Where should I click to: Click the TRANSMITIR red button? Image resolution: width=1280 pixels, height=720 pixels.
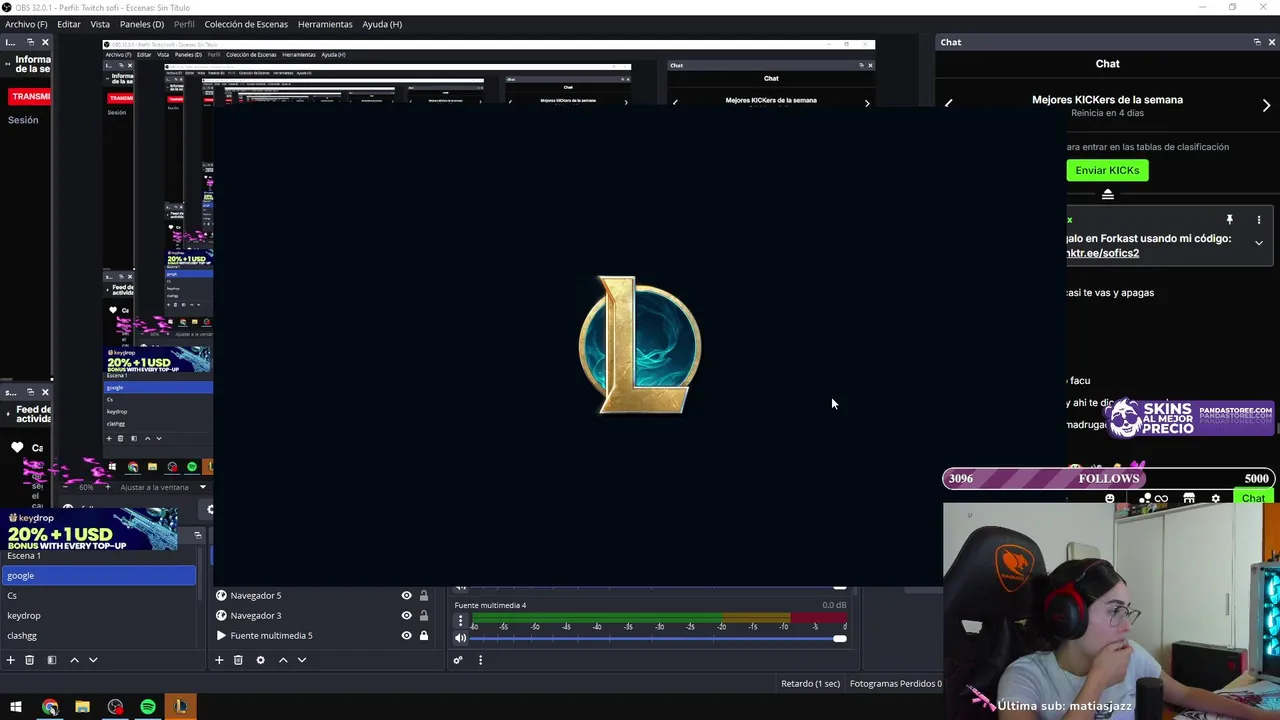point(31,96)
